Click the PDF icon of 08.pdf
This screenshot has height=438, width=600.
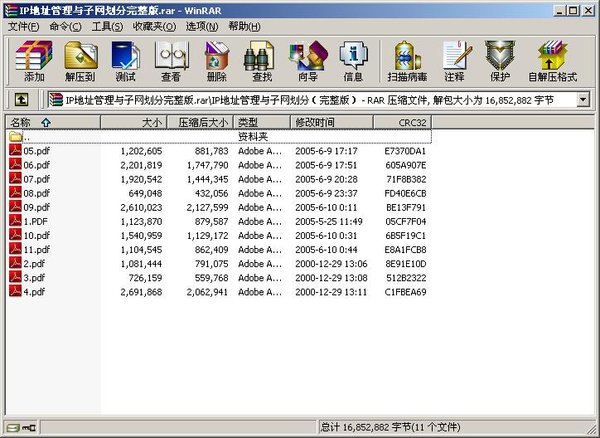(x=15, y=193)
